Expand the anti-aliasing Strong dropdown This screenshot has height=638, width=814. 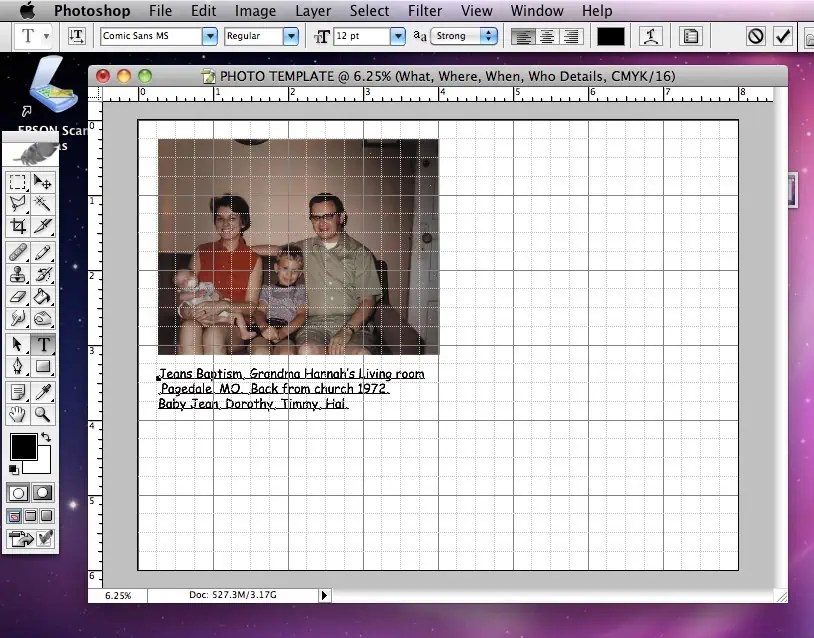coord(489,35)
